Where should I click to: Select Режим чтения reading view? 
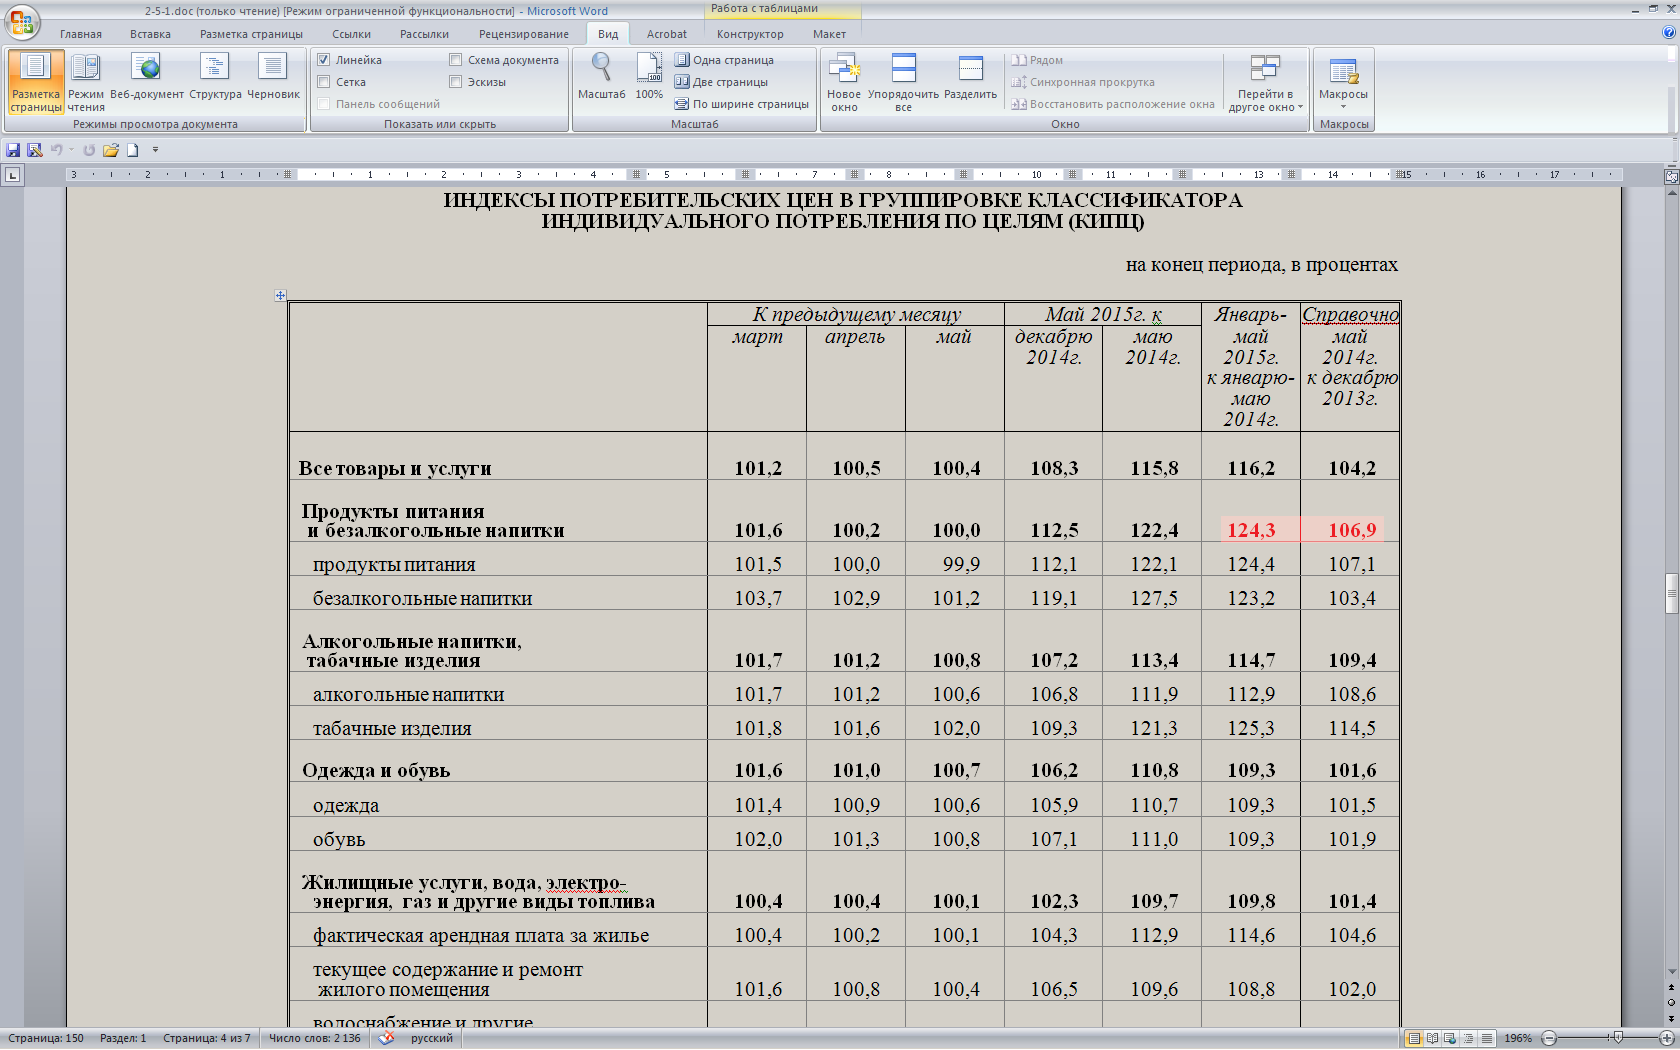tap(86, 76)
